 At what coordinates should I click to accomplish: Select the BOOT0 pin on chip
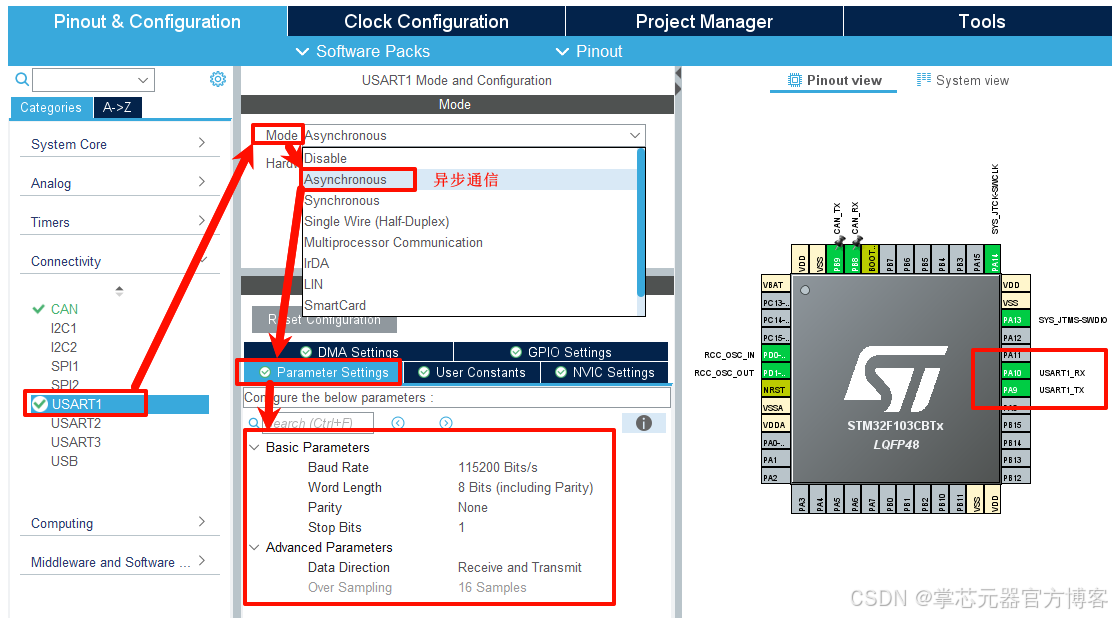(871, 260)
